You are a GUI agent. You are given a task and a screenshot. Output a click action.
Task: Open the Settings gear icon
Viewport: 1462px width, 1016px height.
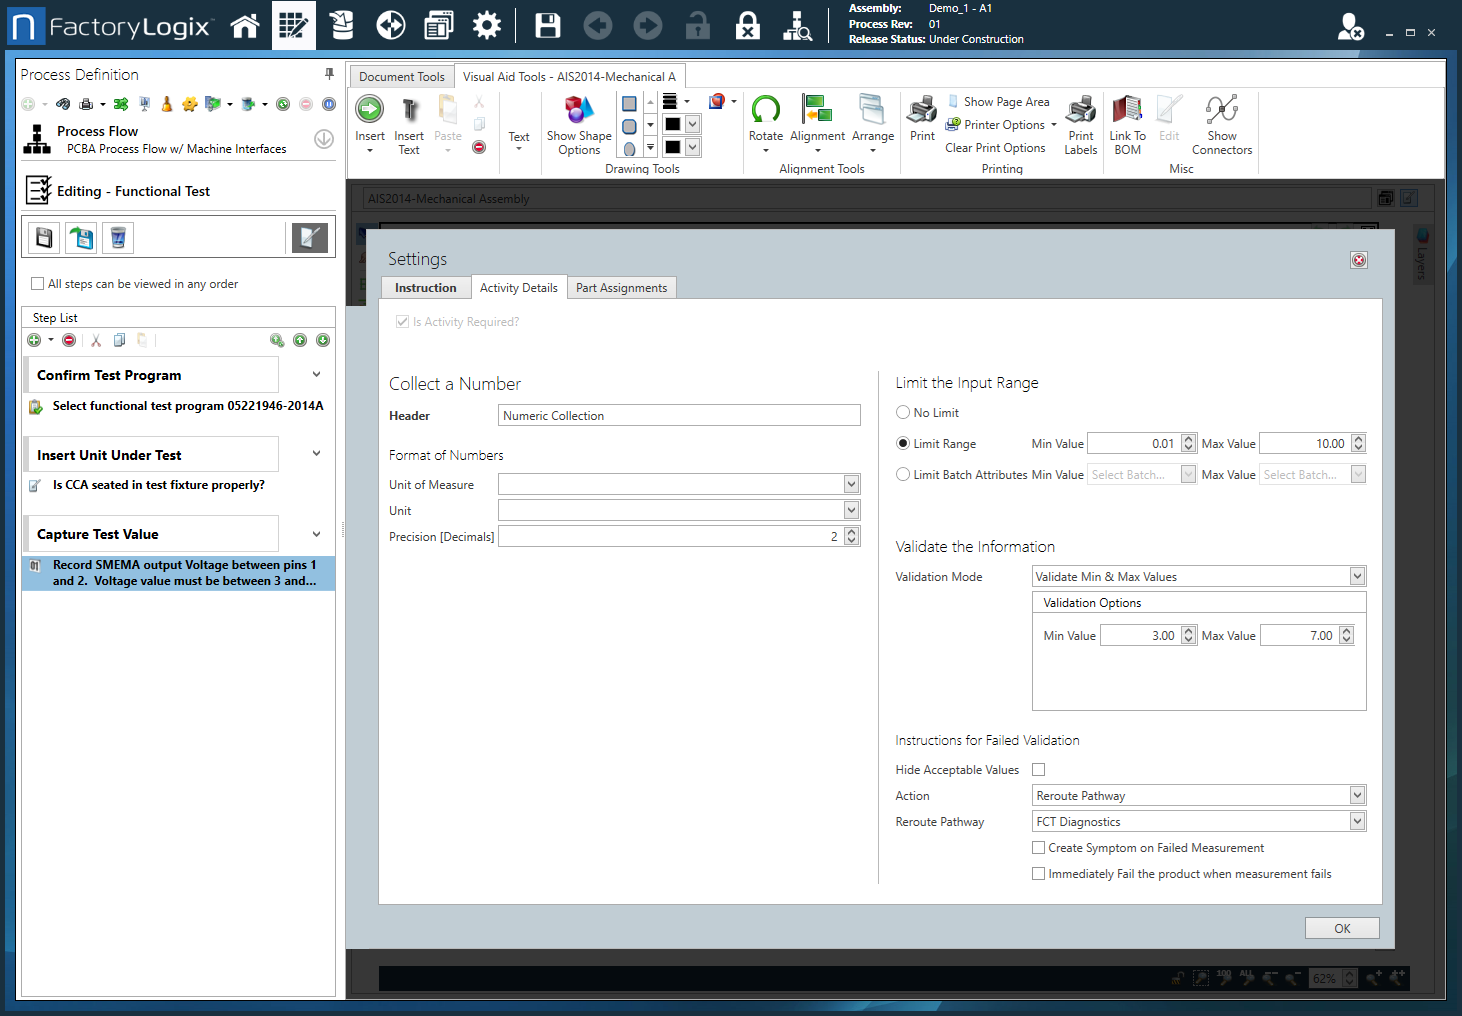click(487, 26)
